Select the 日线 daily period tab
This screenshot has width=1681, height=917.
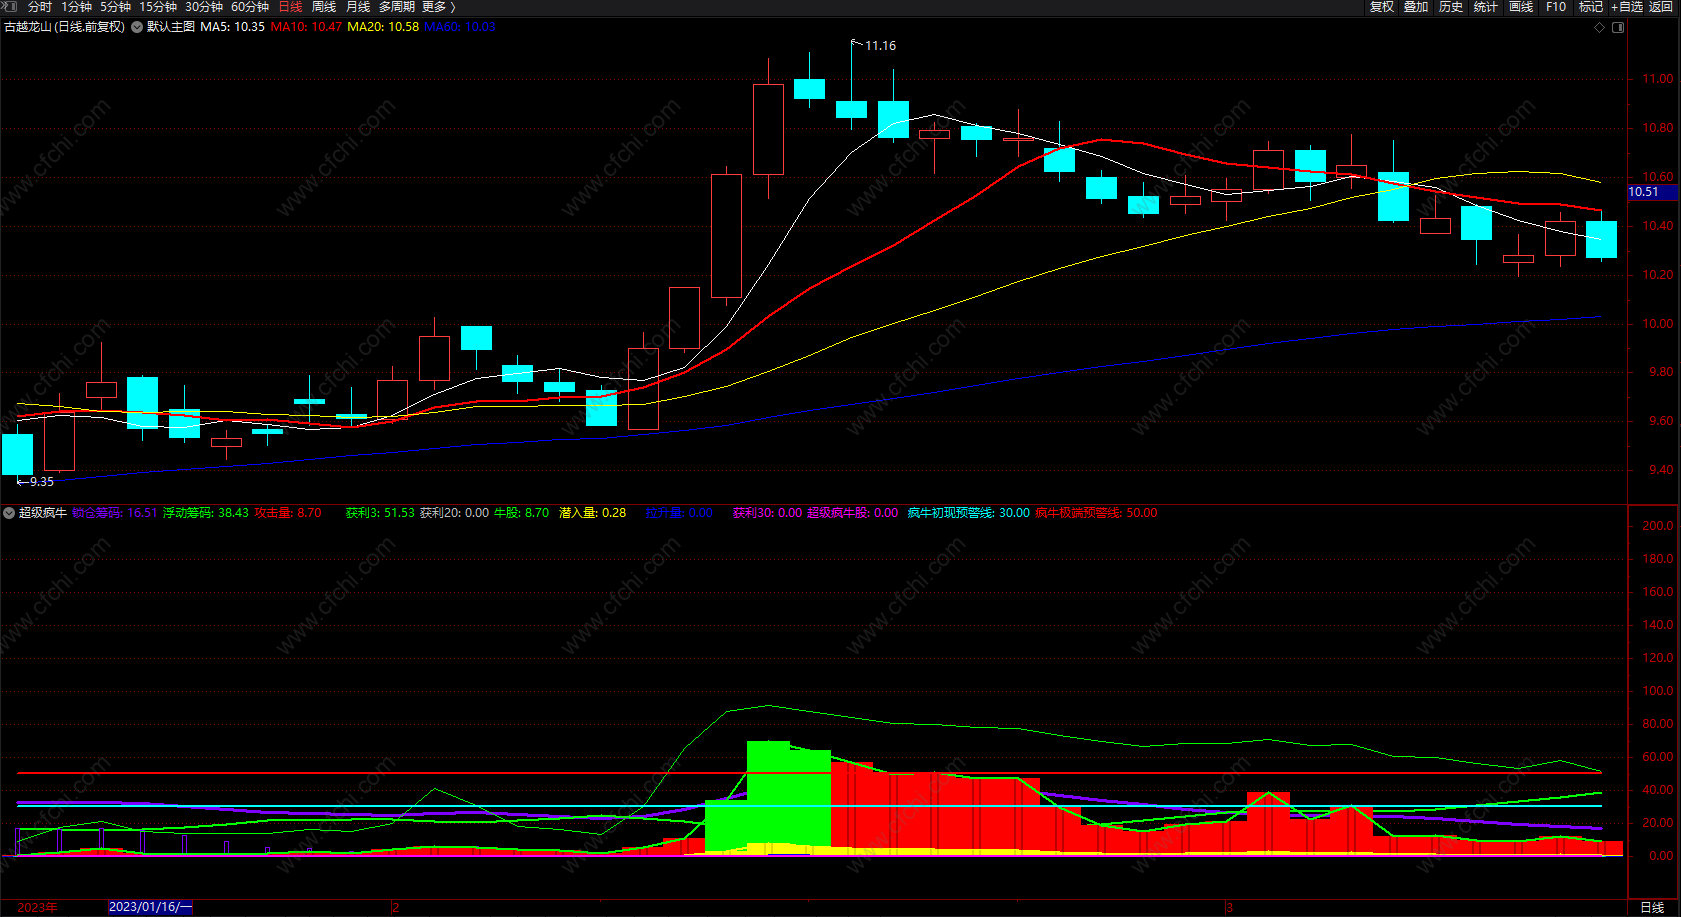point(290,7)
